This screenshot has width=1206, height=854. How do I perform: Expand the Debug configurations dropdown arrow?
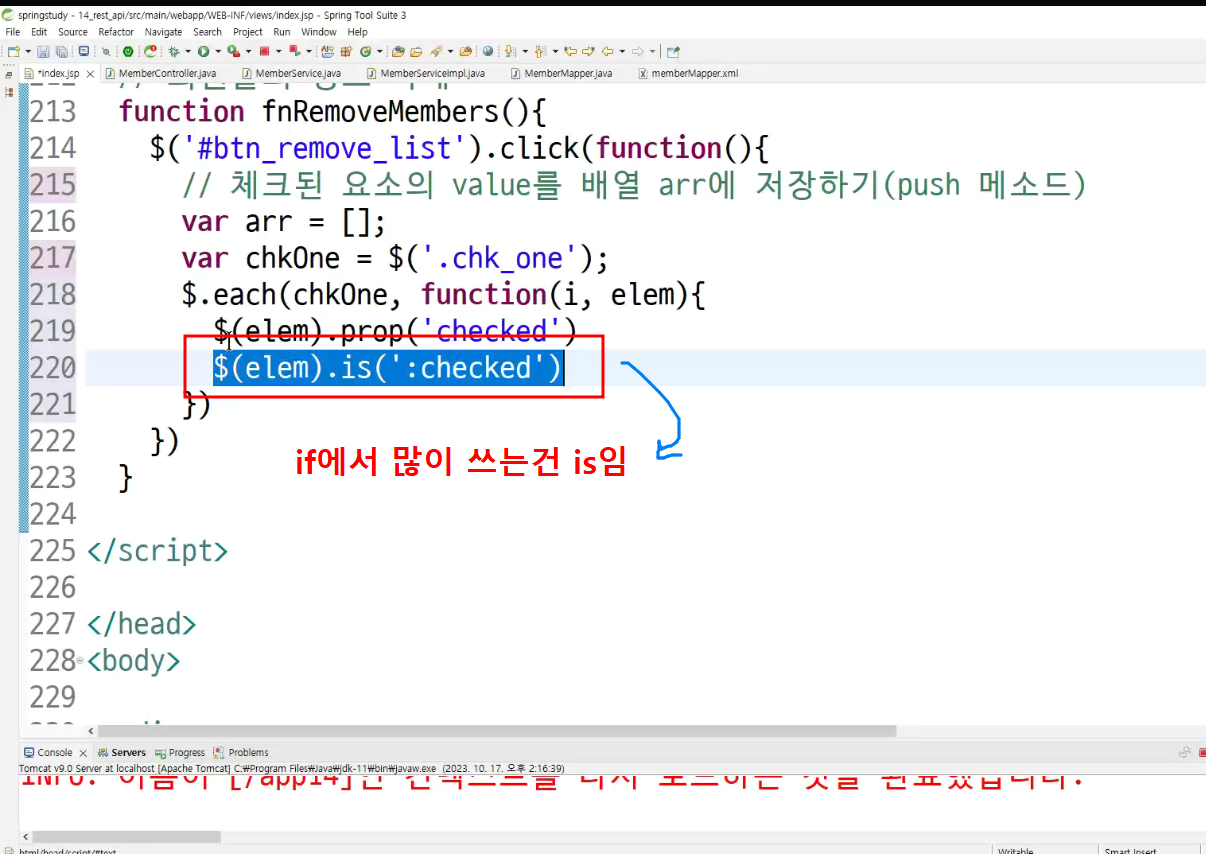187,51
